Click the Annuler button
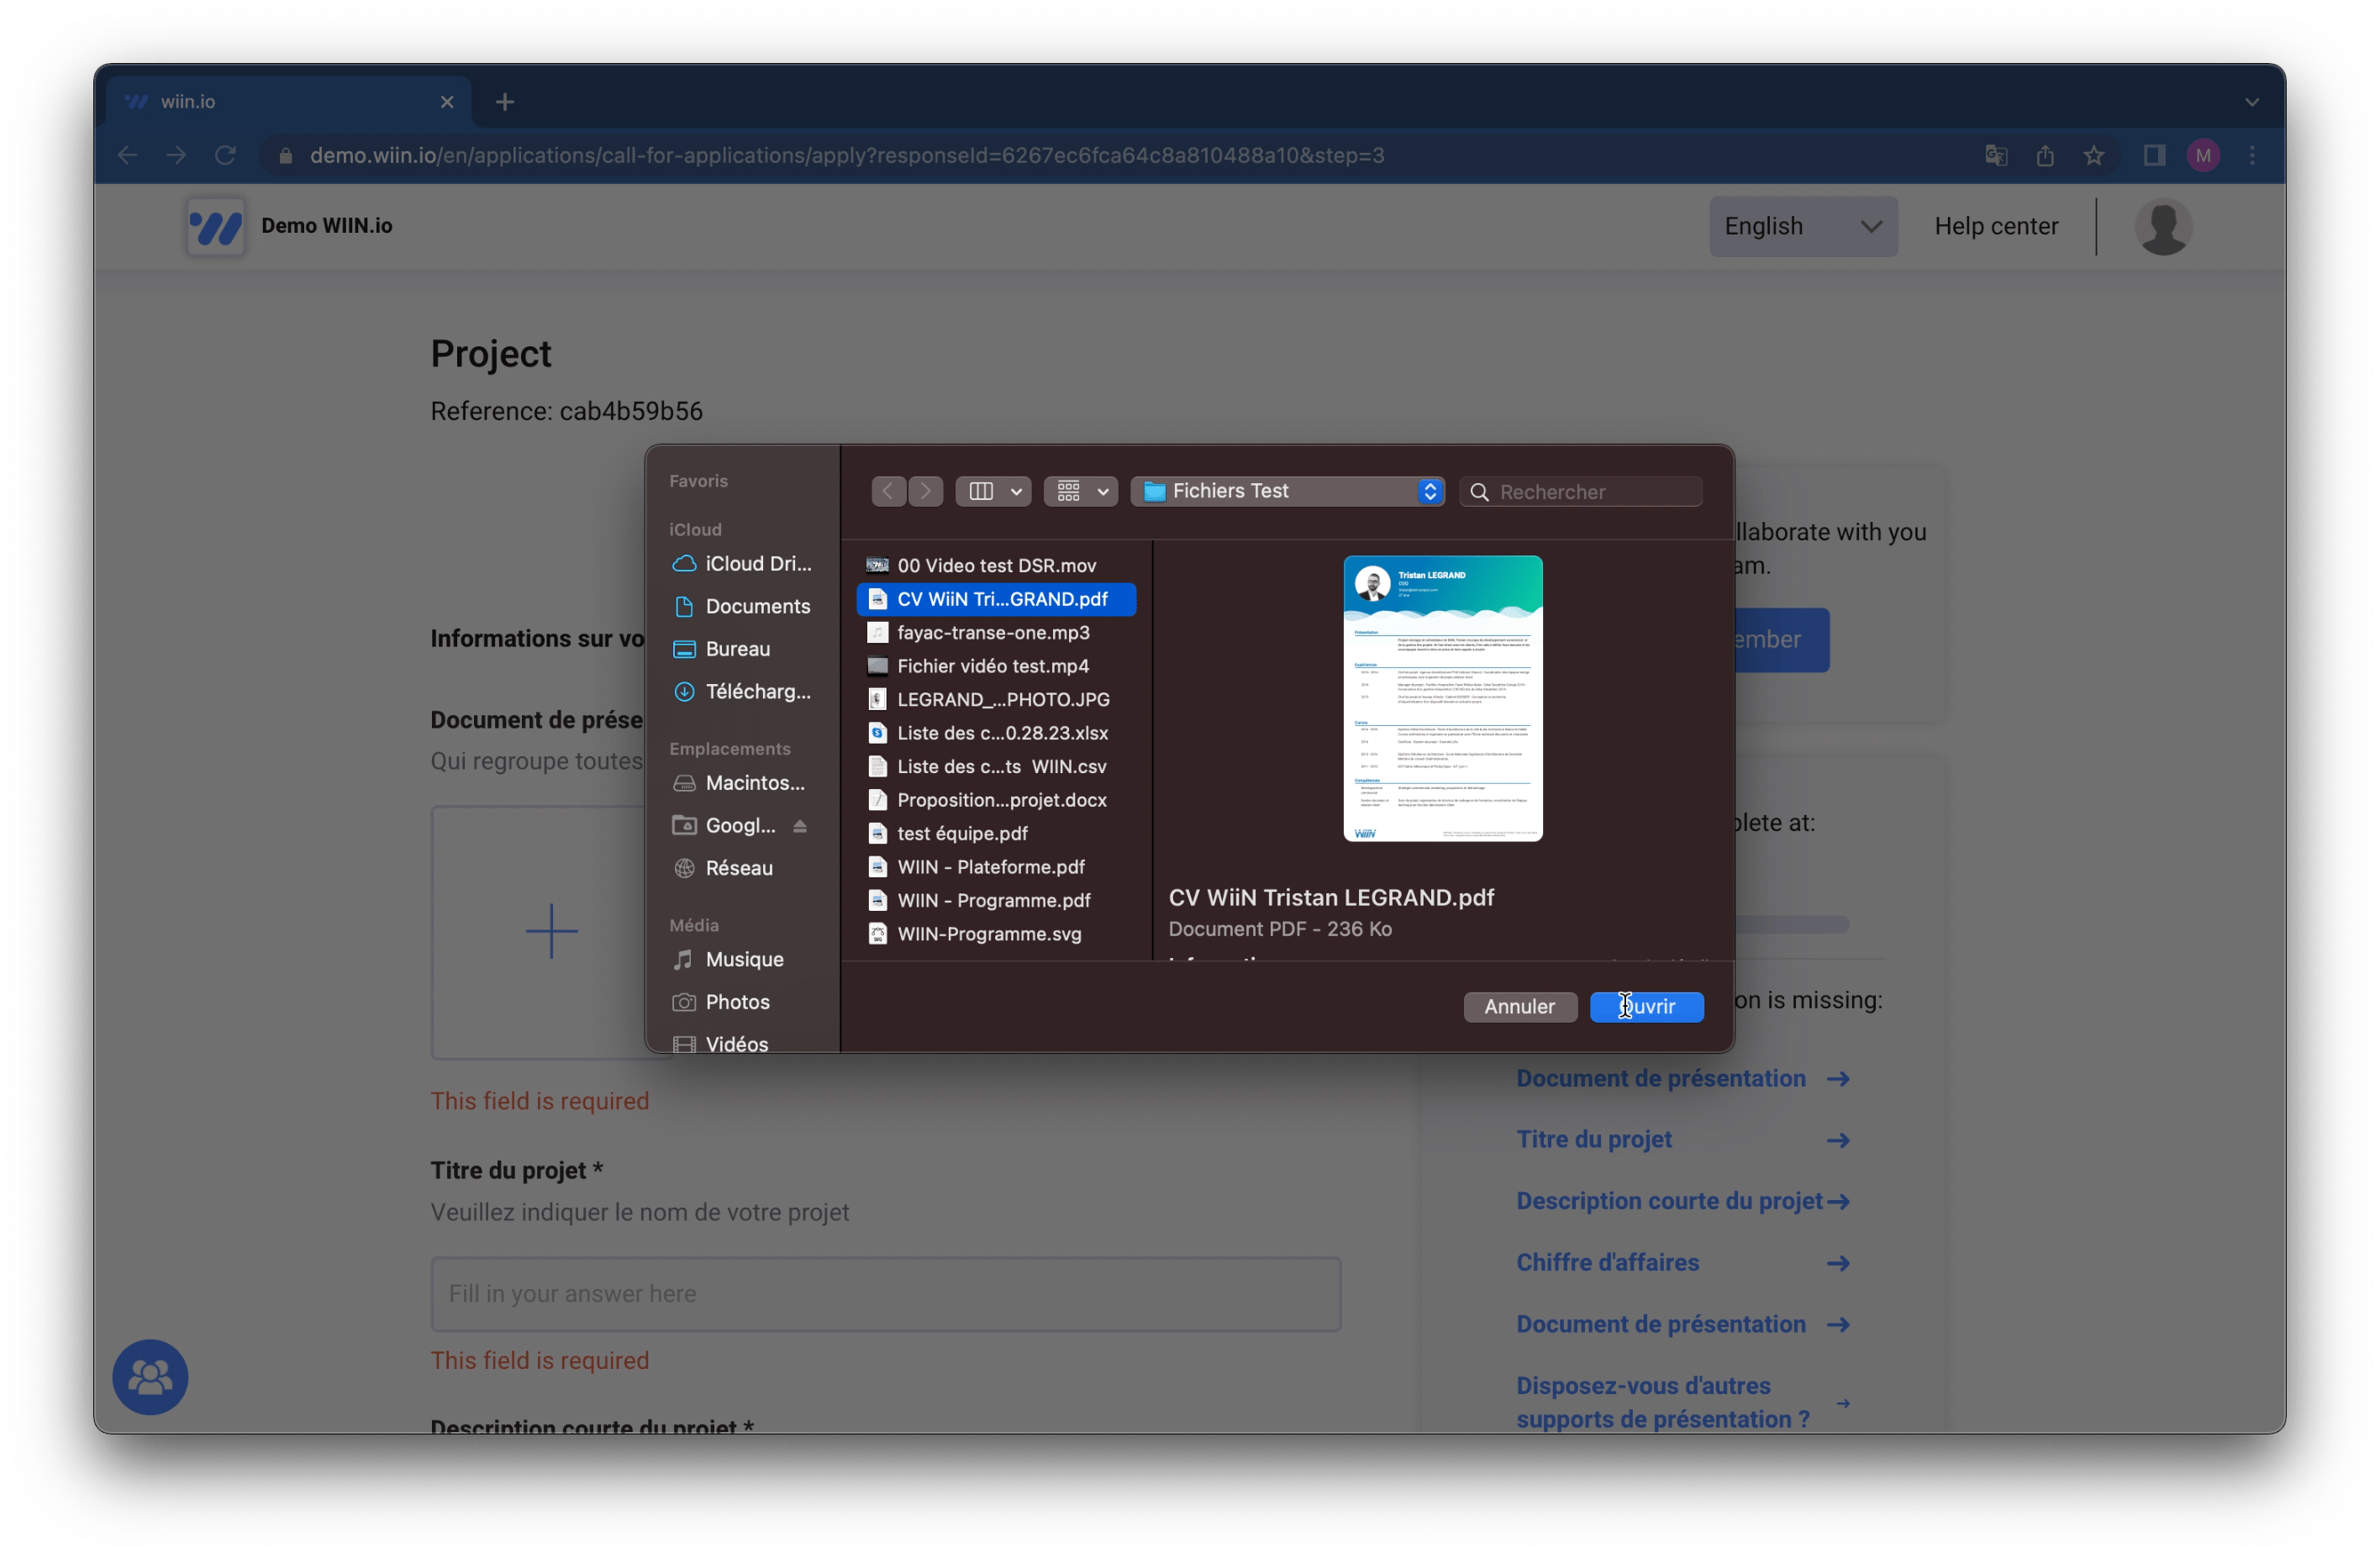This screenshot has height=1558, width=2380. tap(1520, 1007)
